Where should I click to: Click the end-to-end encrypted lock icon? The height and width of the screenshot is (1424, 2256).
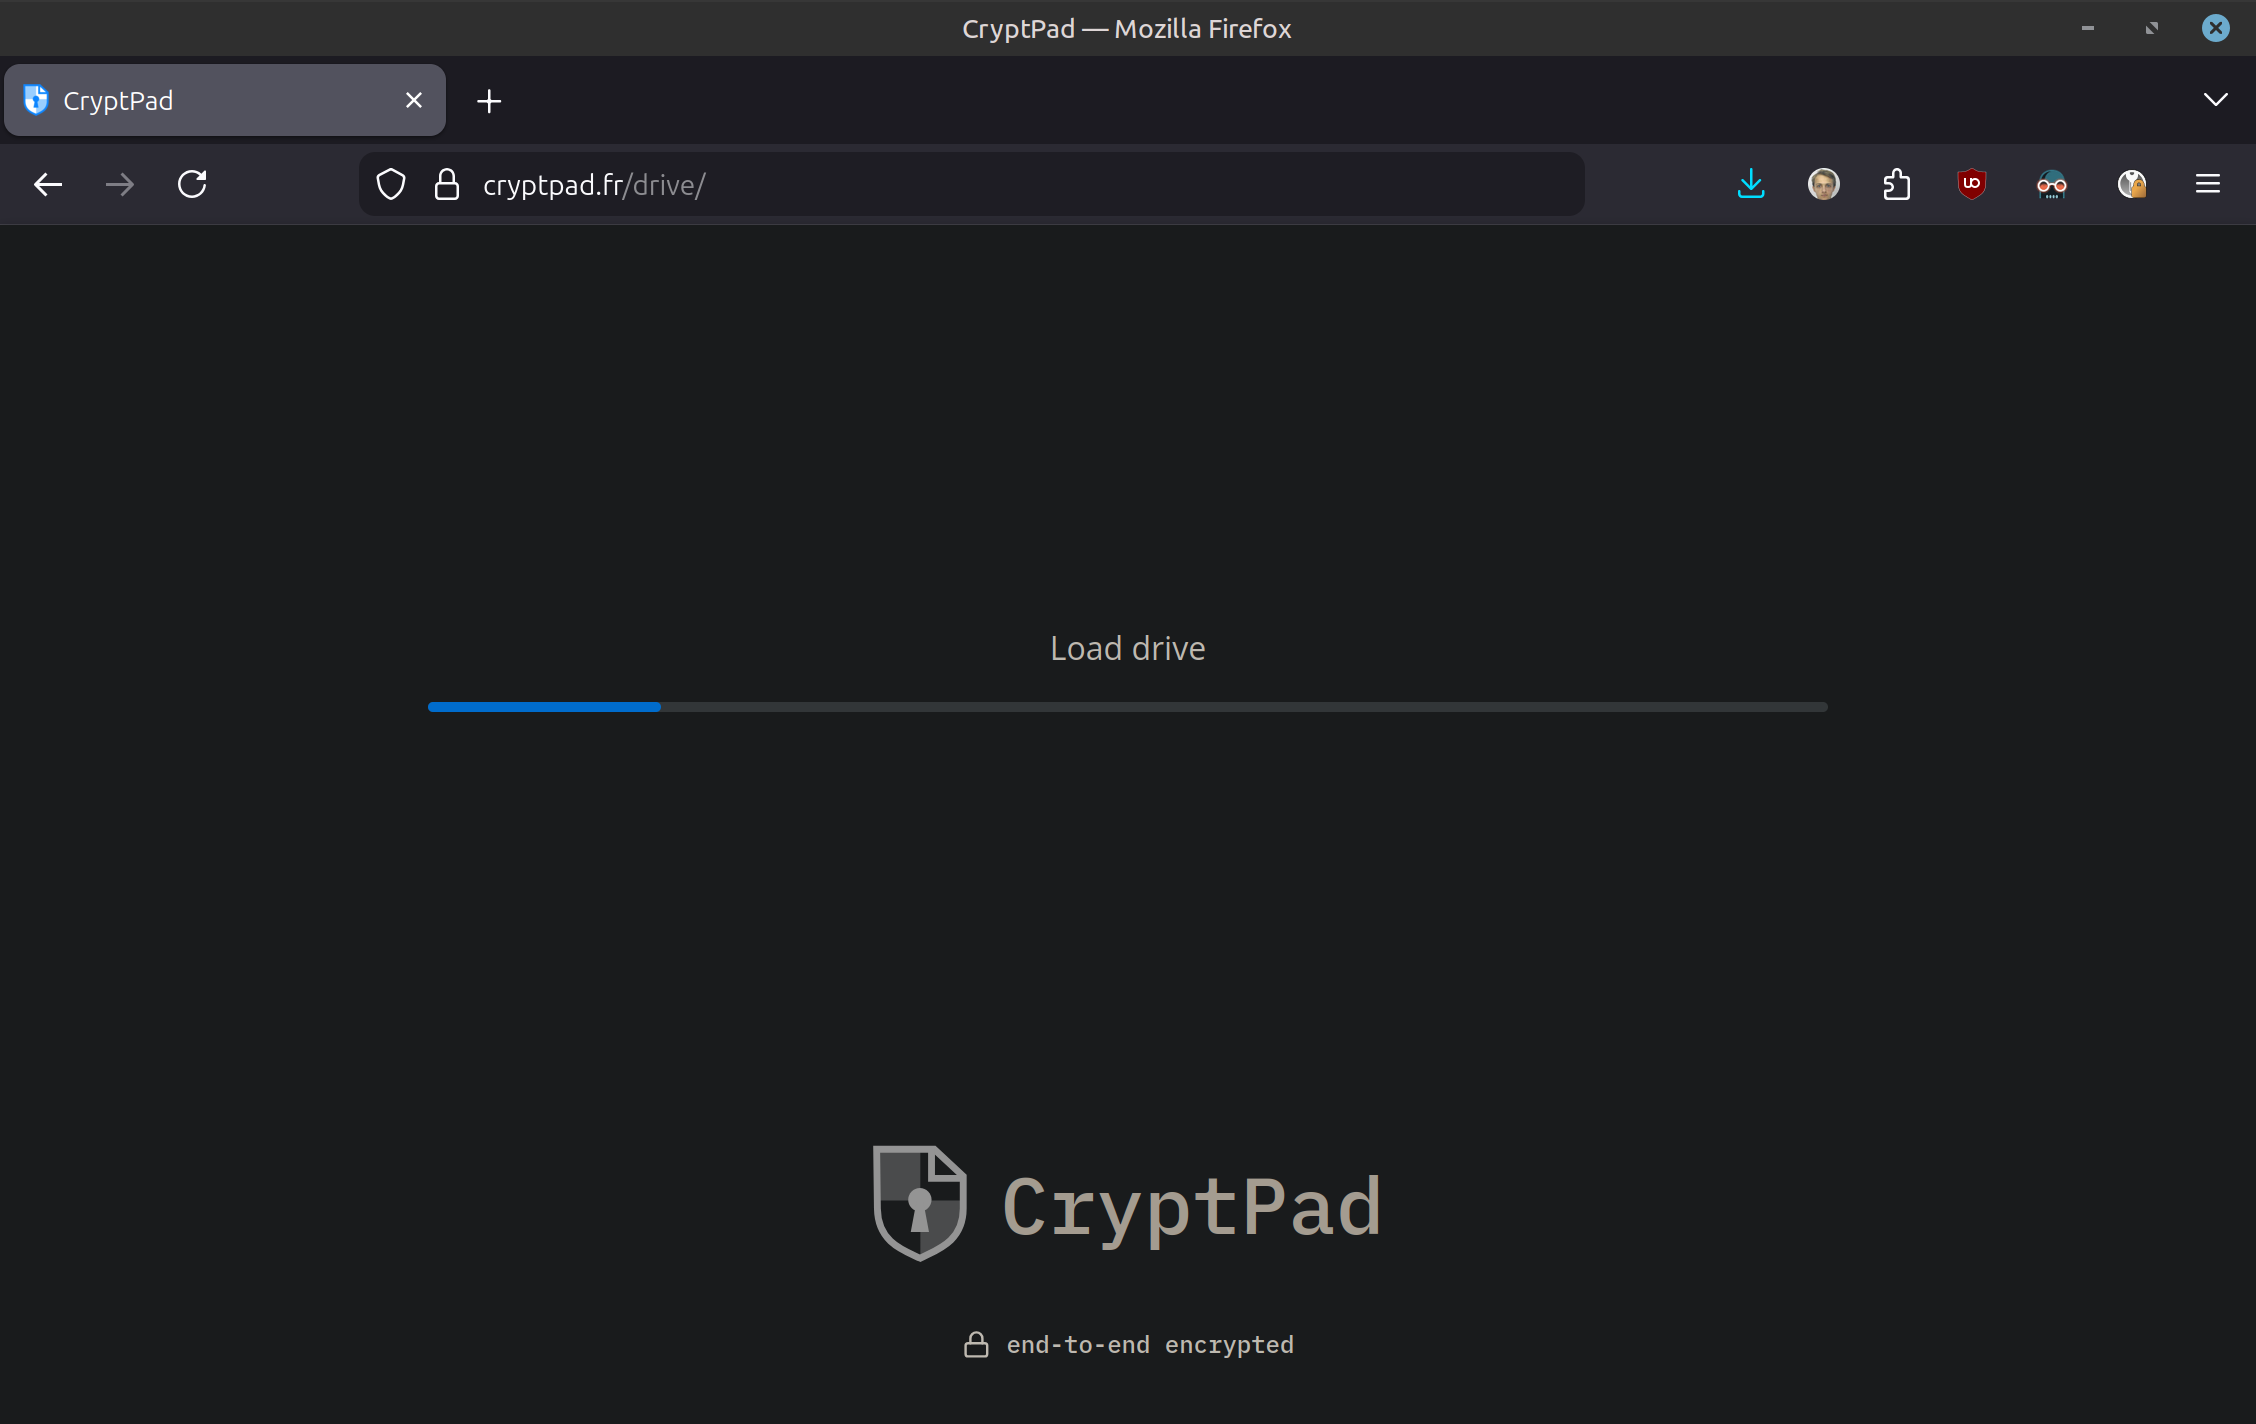point(976,1345)
